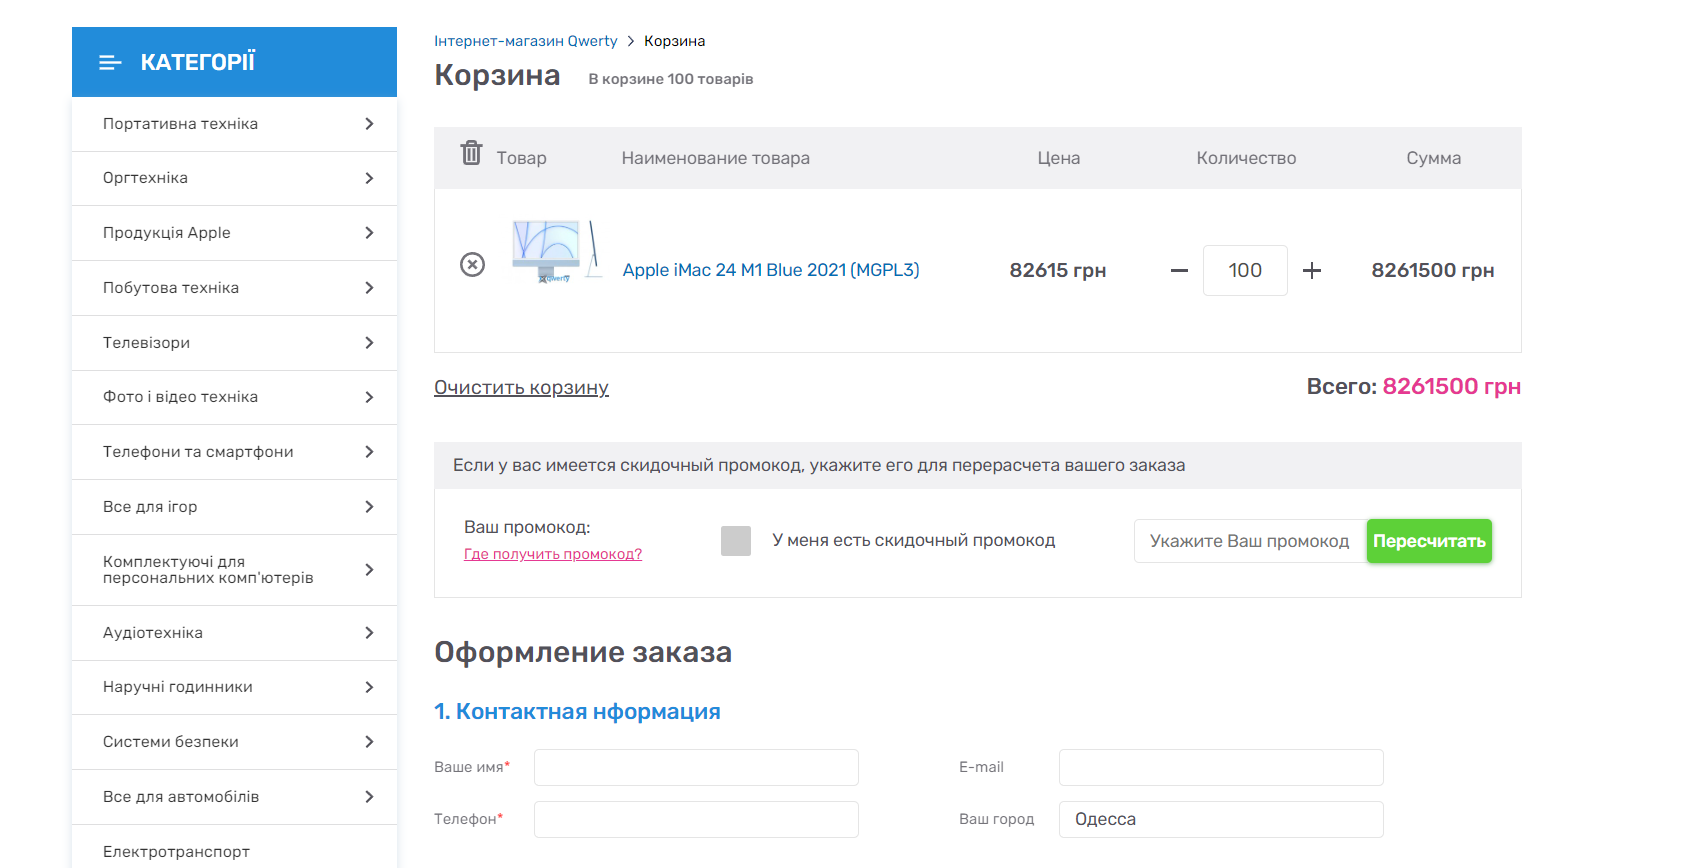Expand the Портативна техніка category arrow
This screenshot has width=1703, height=868.
(369, 124)
